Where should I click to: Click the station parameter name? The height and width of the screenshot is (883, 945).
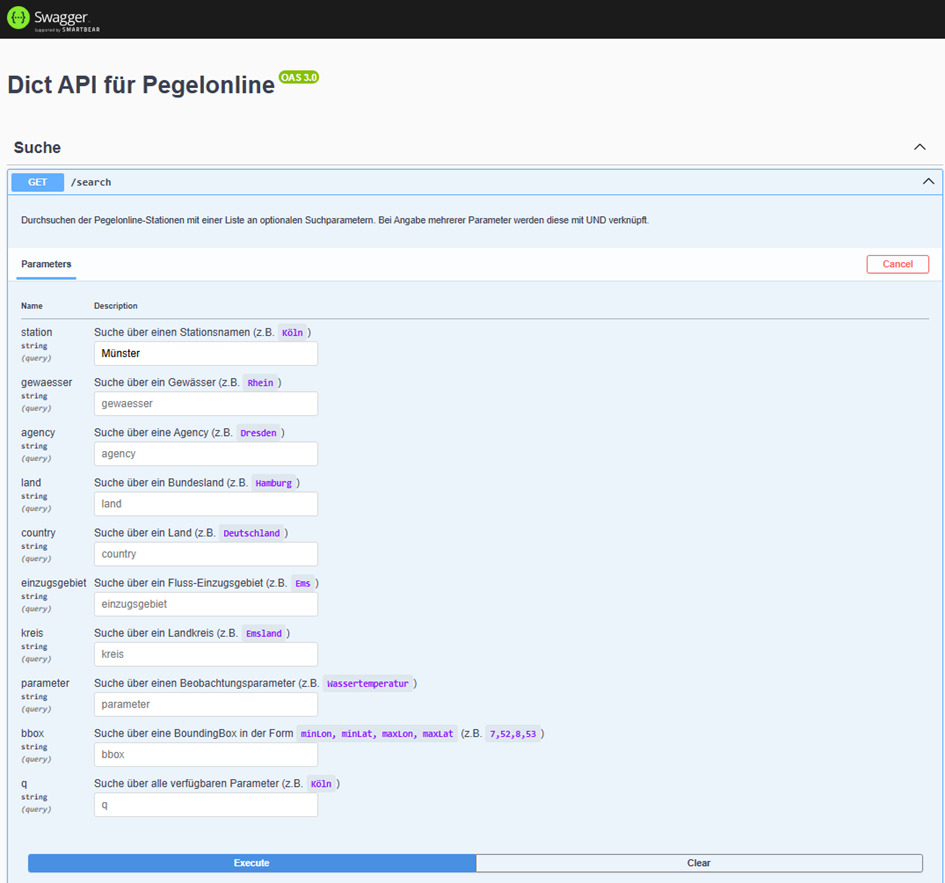click(x=37, y=332)
